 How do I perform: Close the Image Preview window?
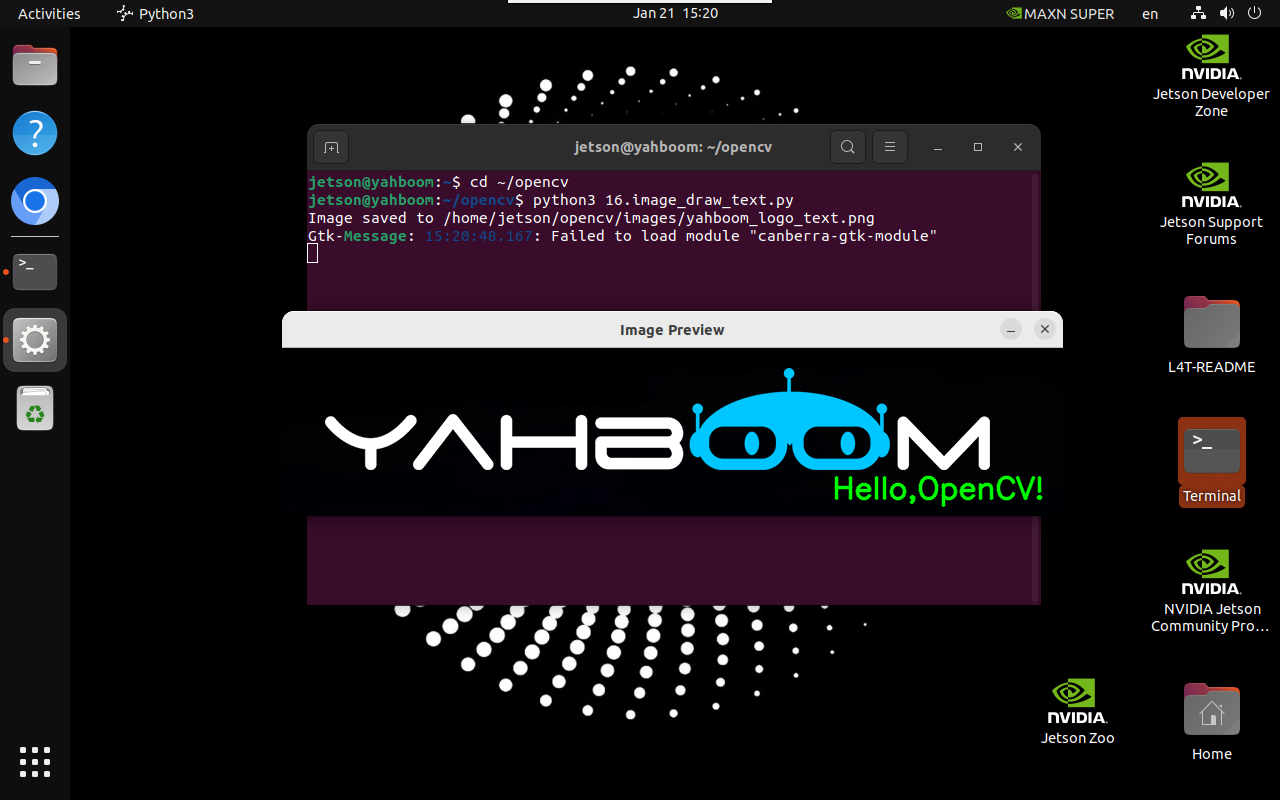[x=1044, y=329]
